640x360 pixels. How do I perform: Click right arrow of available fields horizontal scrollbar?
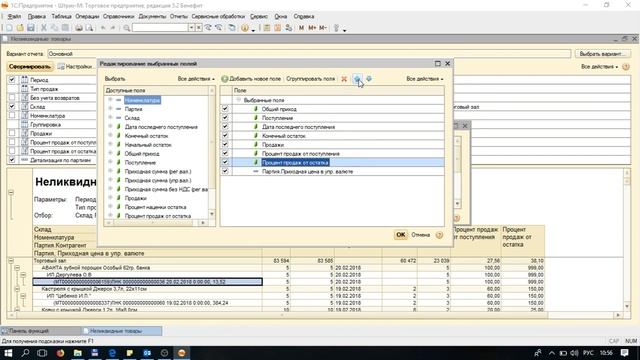click(x=203, y=223)
